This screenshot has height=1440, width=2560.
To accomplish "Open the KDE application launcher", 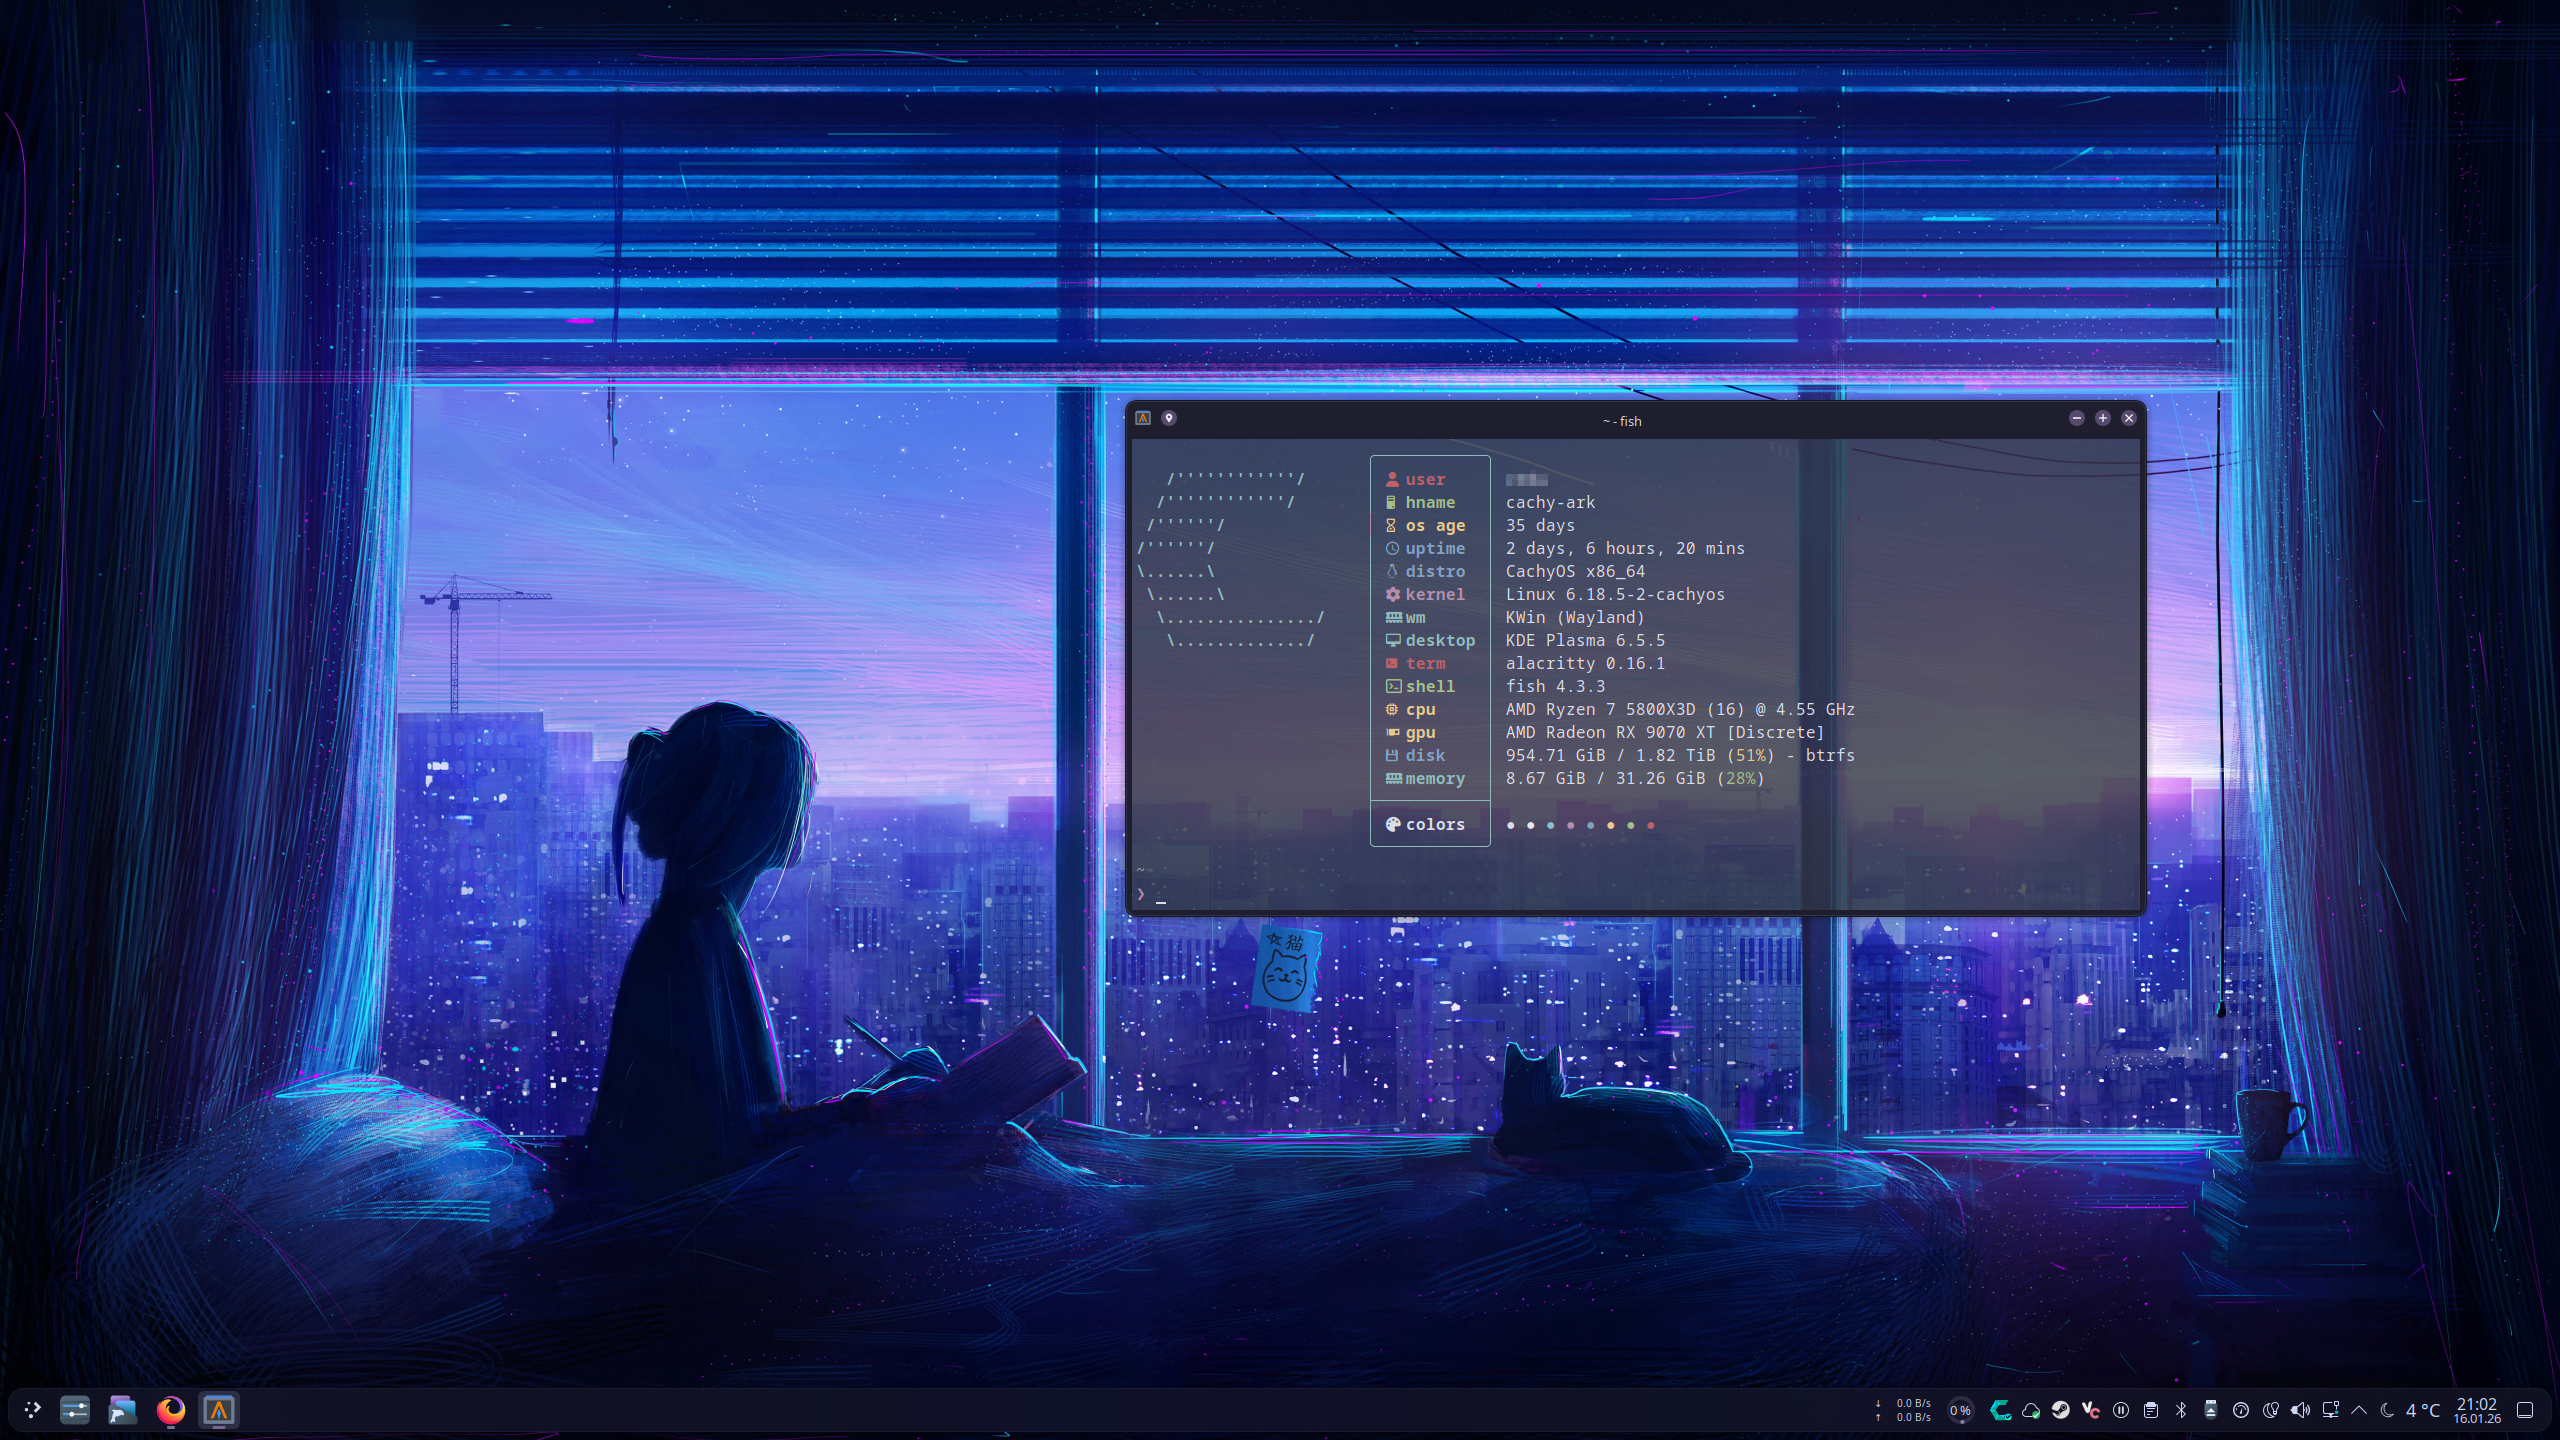I will pos(32,1410).
